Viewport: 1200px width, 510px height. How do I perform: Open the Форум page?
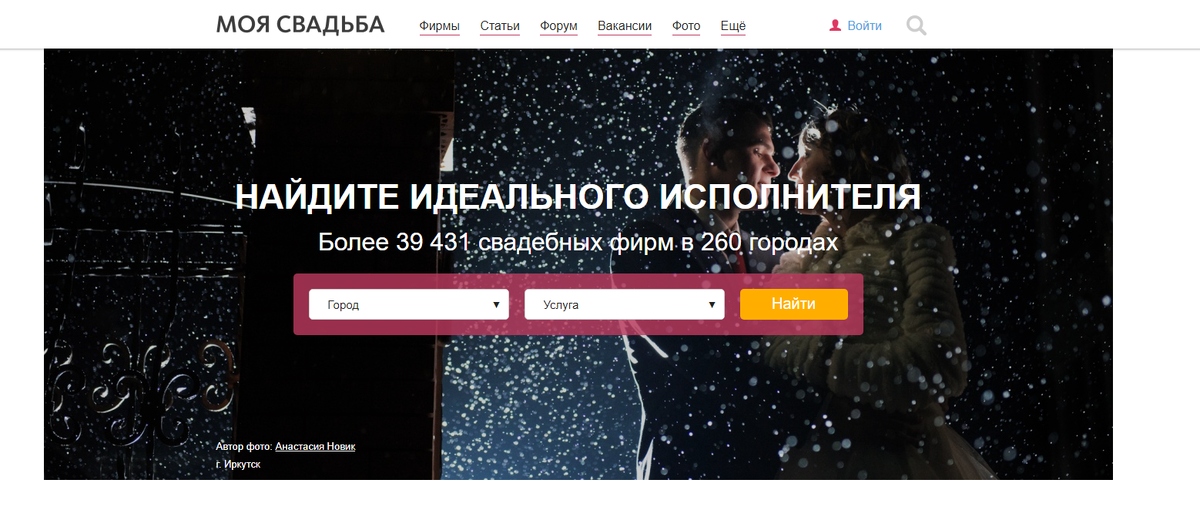pos(558,26)
